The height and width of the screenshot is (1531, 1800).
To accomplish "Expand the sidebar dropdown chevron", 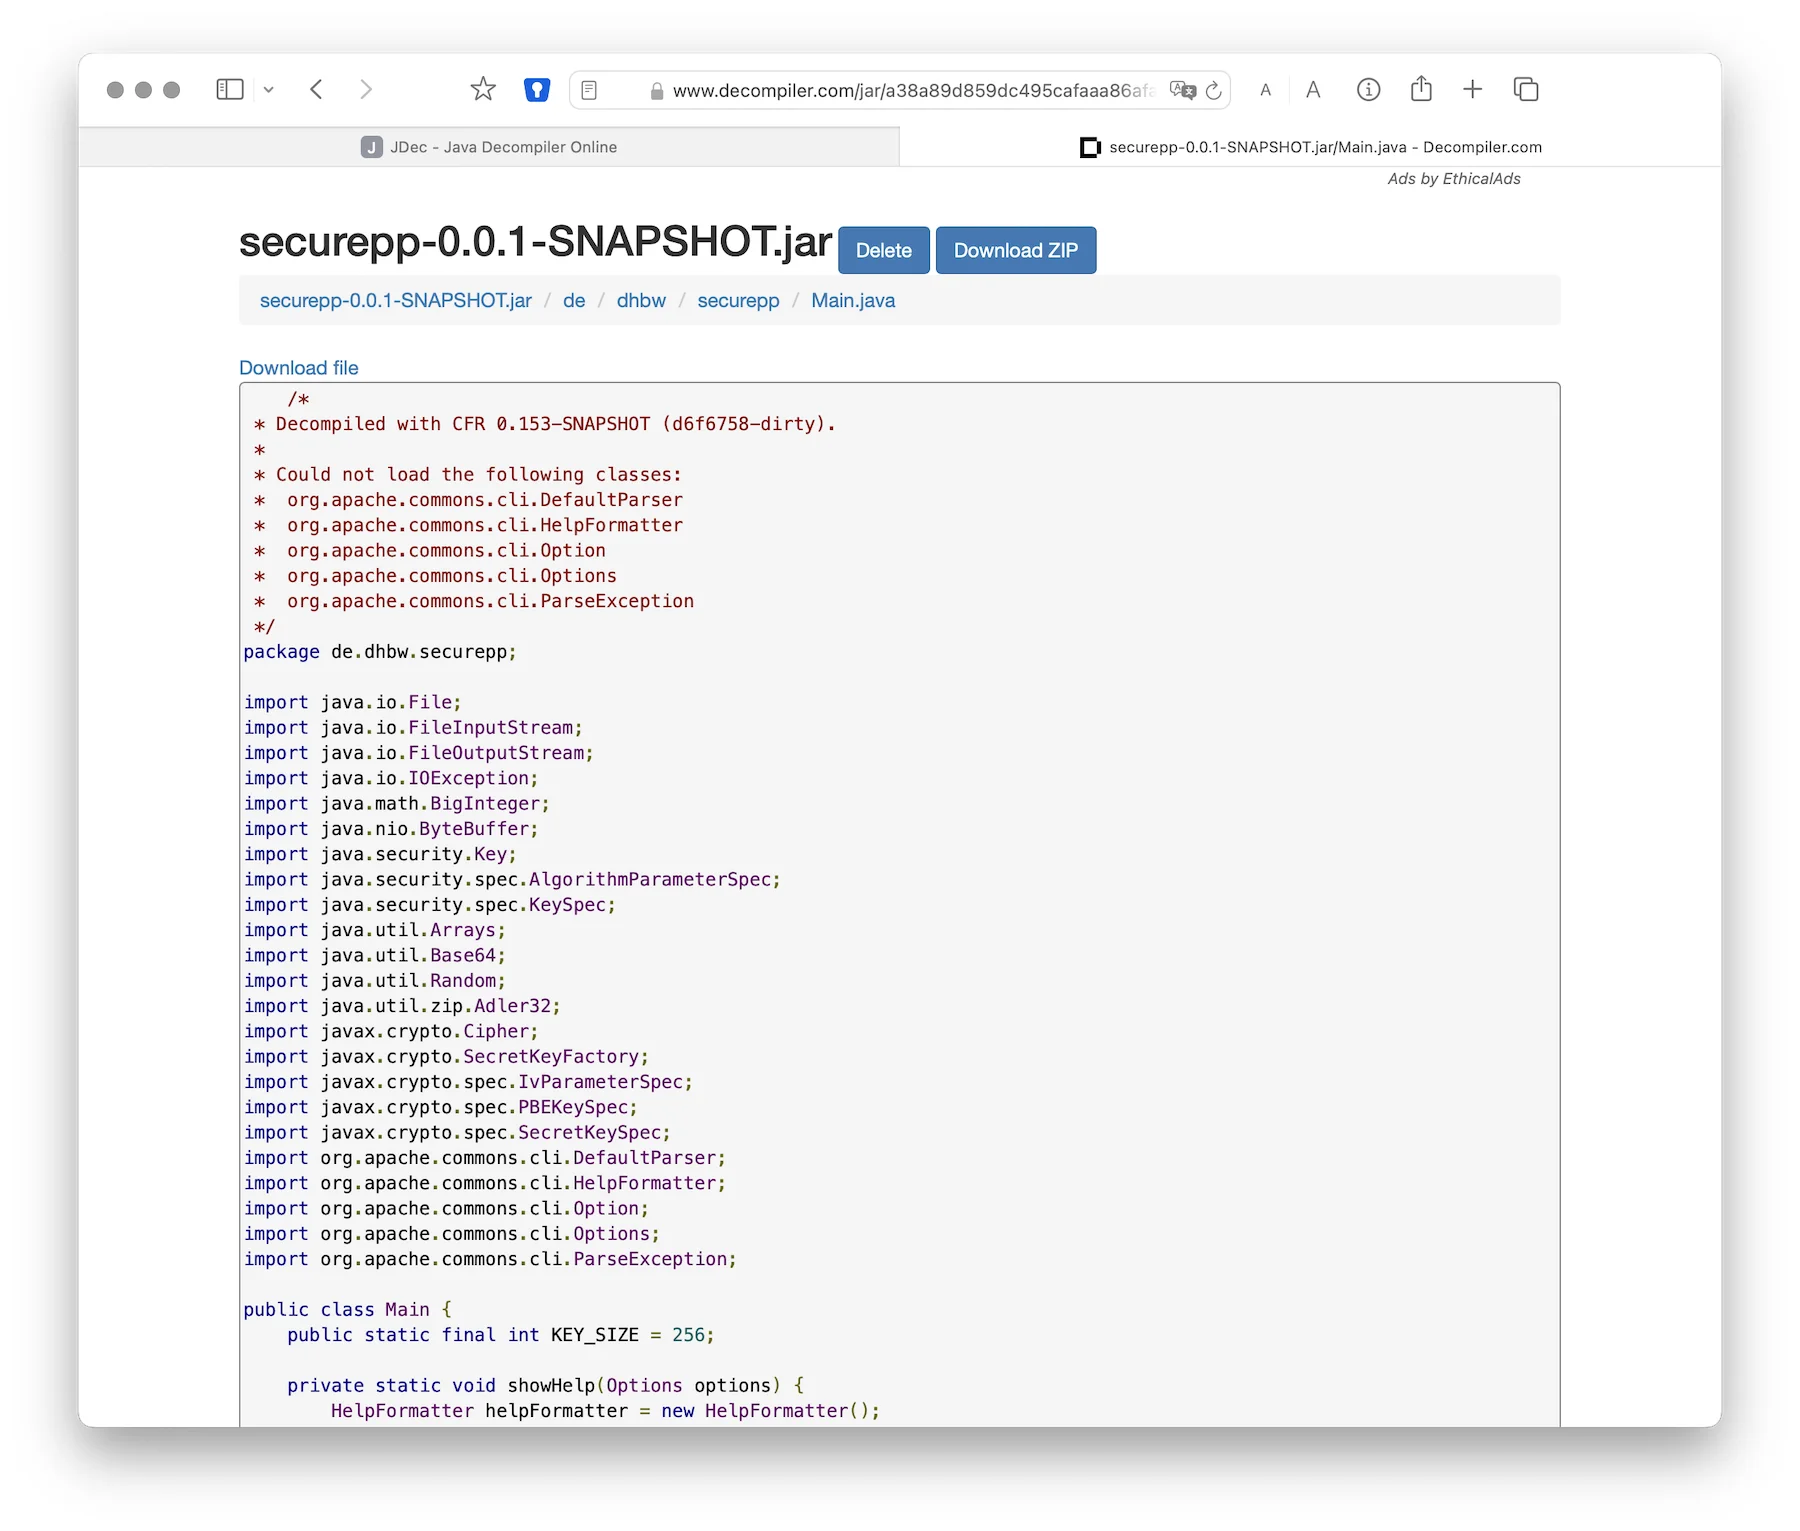I will pyautogui.click(x=269, y=90).
